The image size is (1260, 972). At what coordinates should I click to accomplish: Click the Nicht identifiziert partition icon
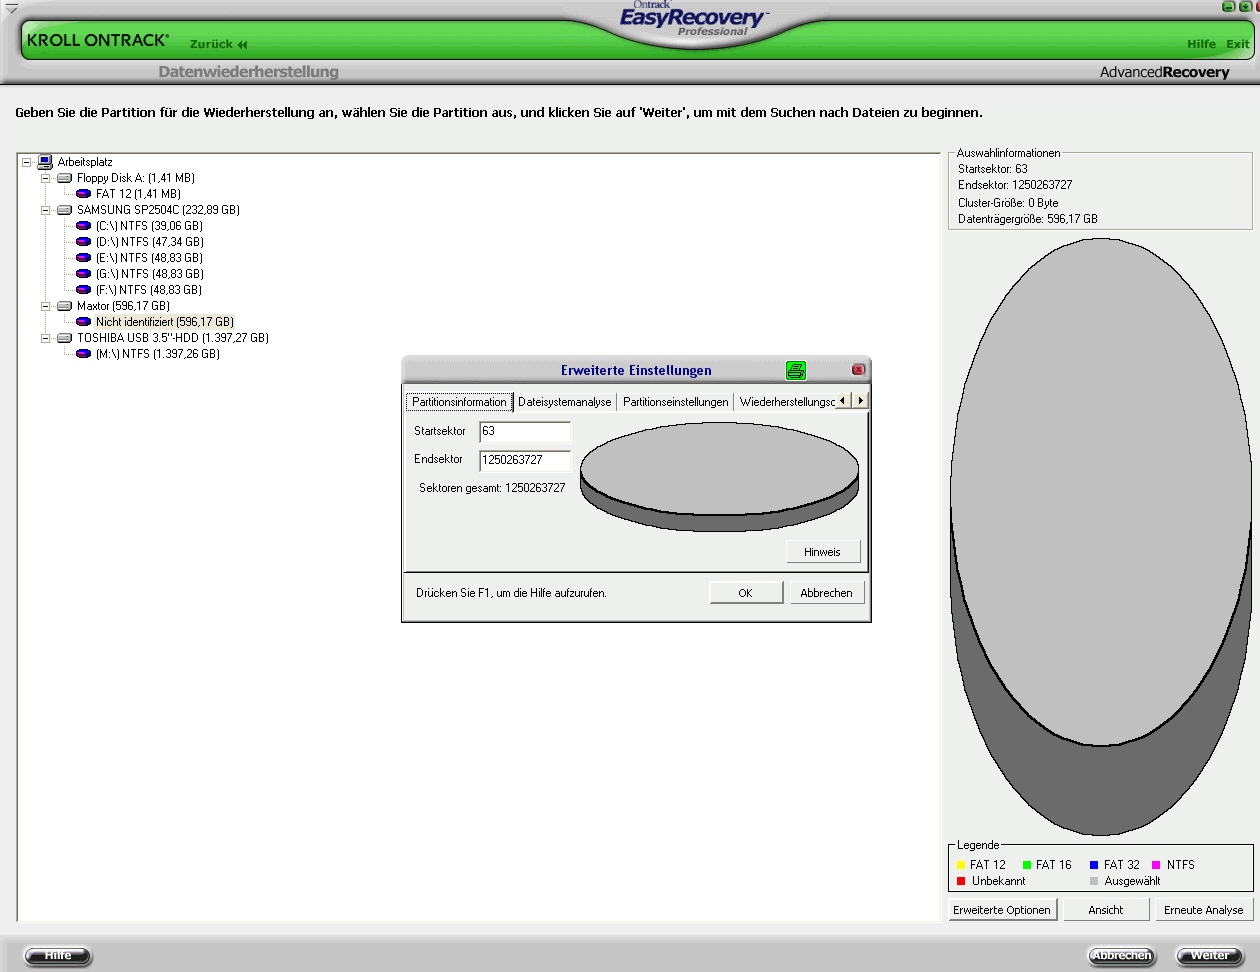pyautogui.click(x=84, y=322)
